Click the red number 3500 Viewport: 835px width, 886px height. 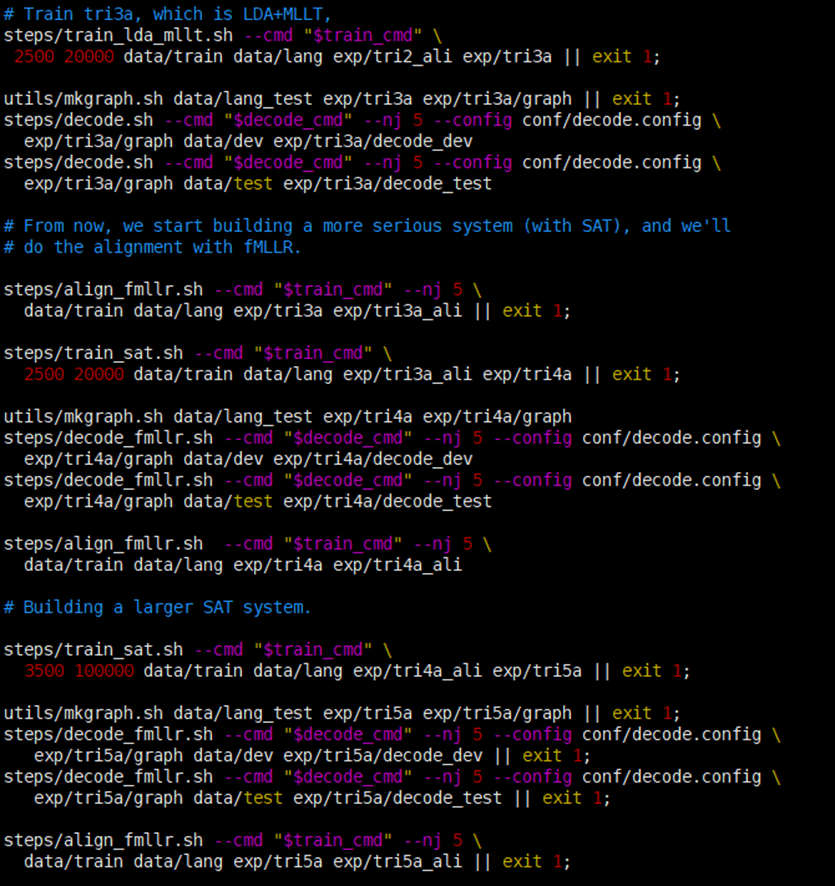[45, 671]
